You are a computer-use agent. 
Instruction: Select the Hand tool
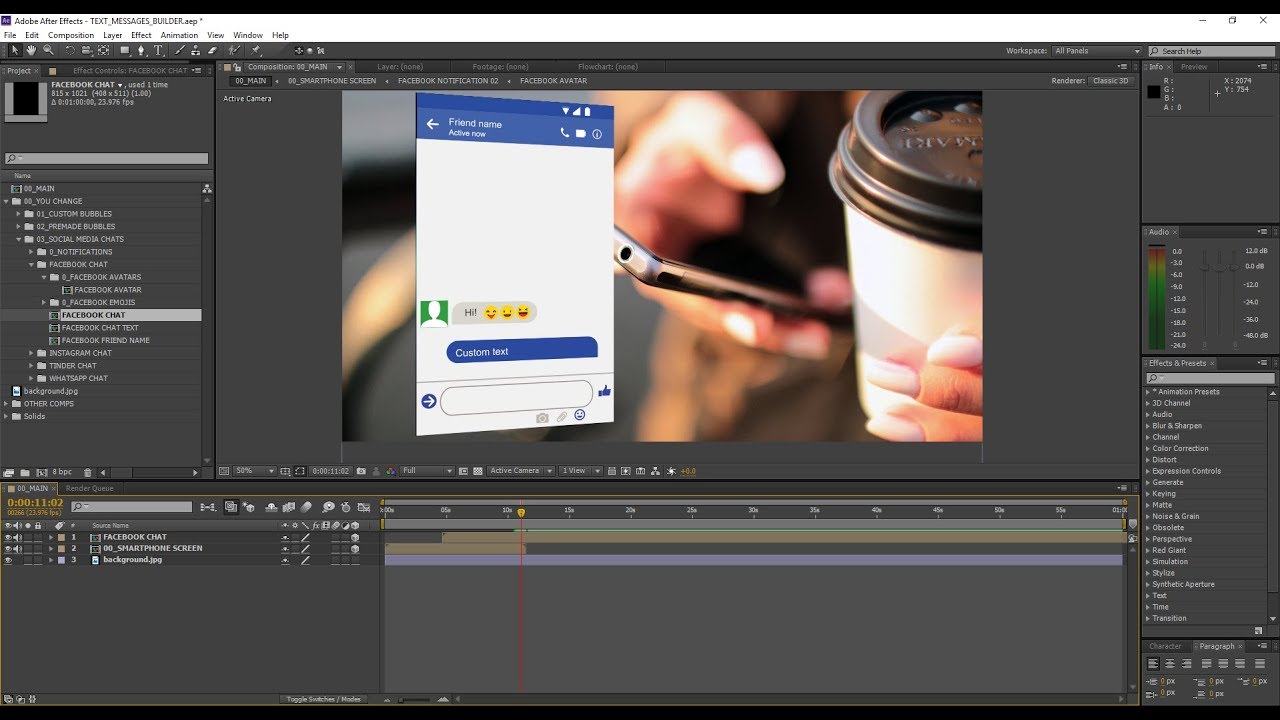point(31,50)
